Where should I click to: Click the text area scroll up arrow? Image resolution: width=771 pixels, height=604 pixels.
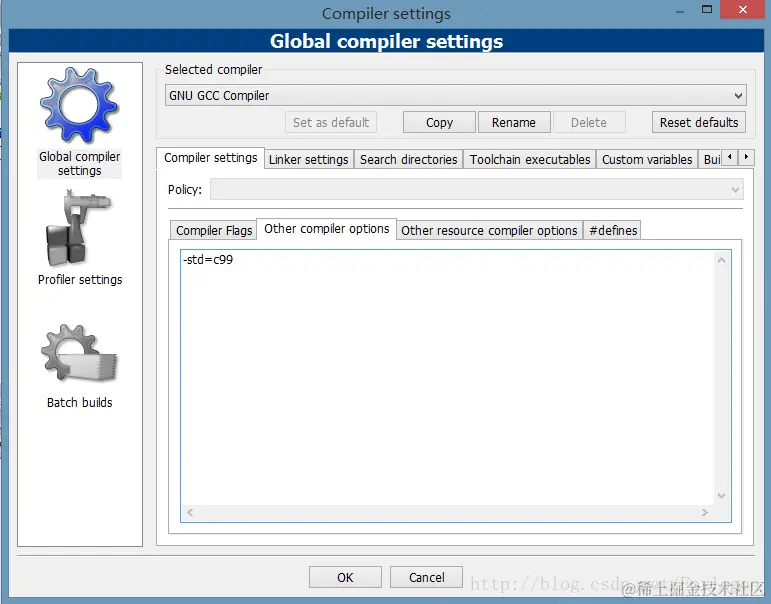[x=721, y=260]
